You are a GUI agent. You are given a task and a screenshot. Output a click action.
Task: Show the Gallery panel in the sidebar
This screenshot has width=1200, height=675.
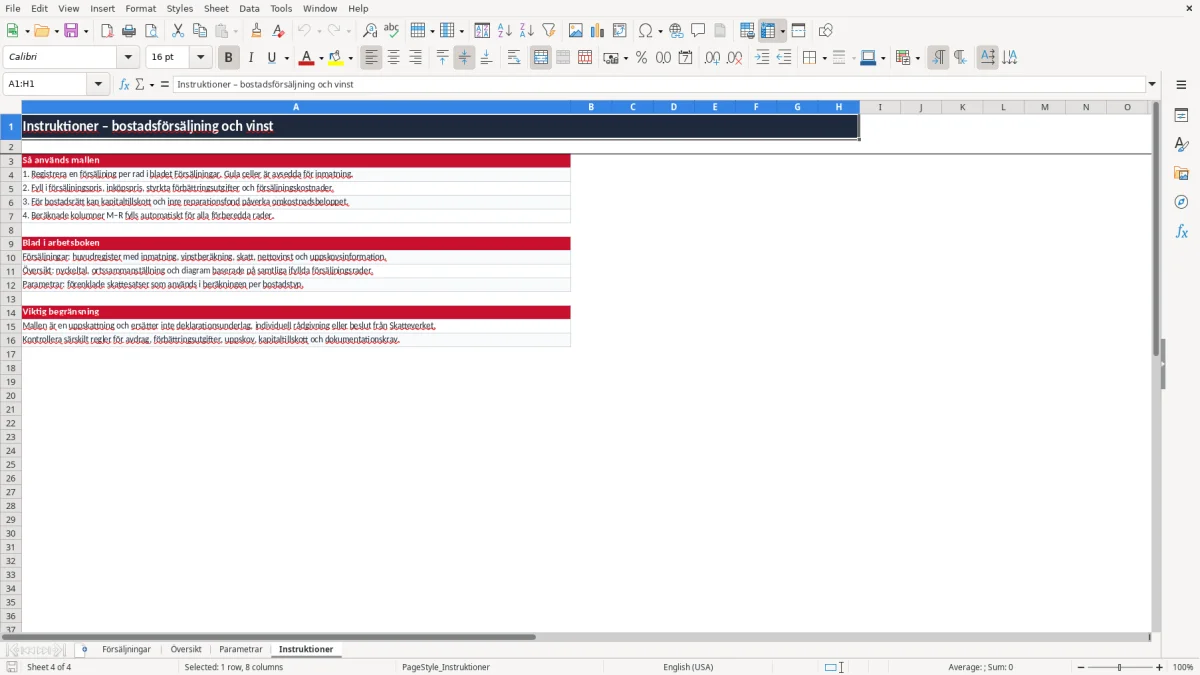pos(1181,173)
